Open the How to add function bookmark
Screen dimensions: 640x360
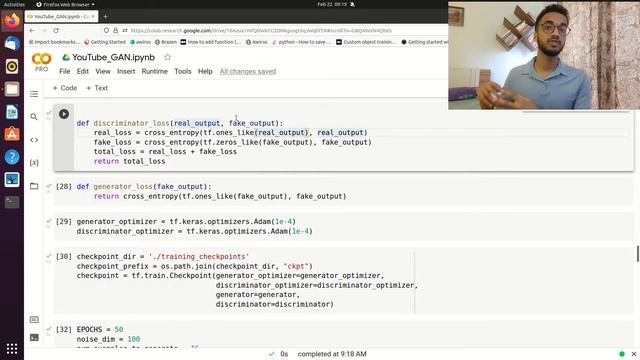(211, 42)
